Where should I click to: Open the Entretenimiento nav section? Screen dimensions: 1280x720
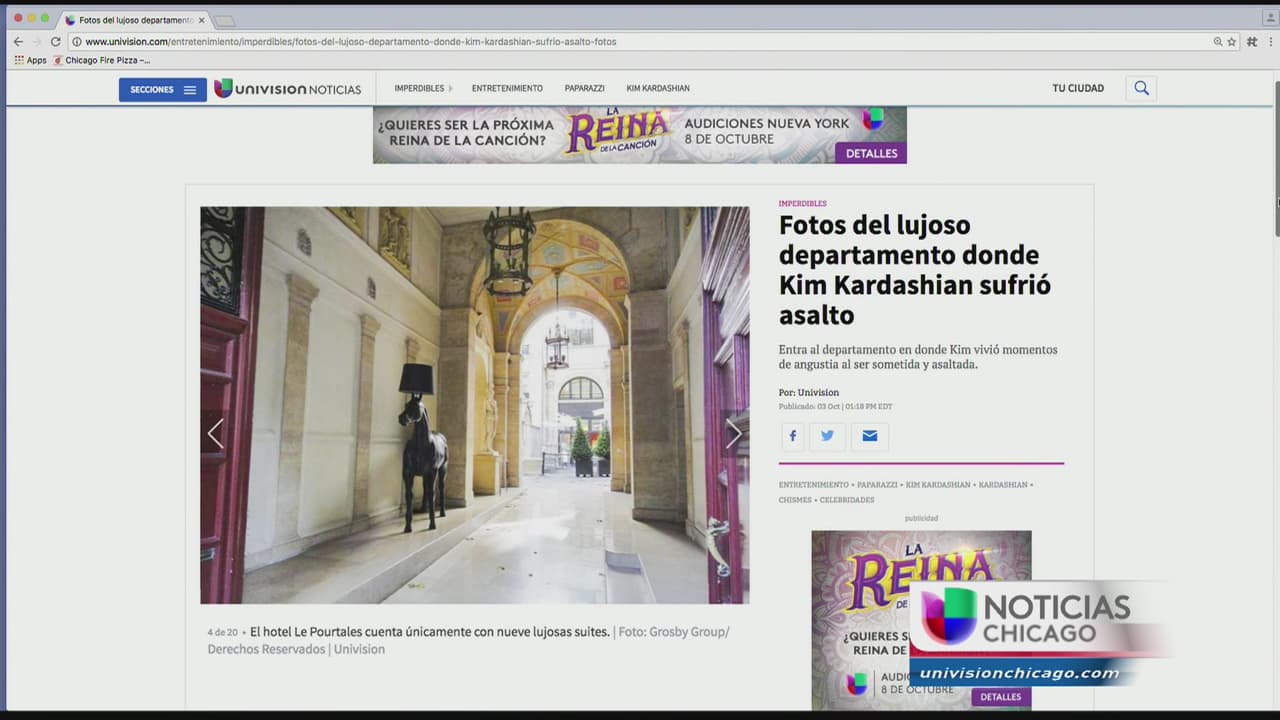click(x=507, y=88)
